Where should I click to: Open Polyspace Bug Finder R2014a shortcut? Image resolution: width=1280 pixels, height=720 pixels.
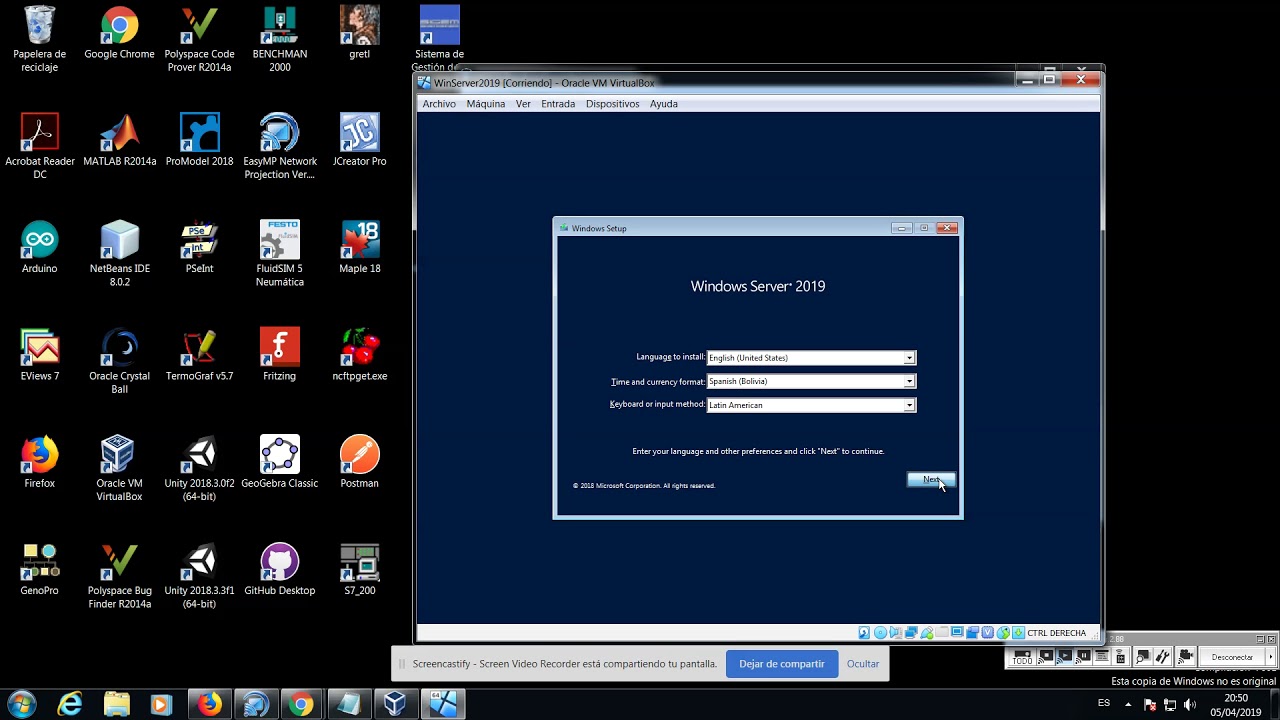[x=119, y=575]
